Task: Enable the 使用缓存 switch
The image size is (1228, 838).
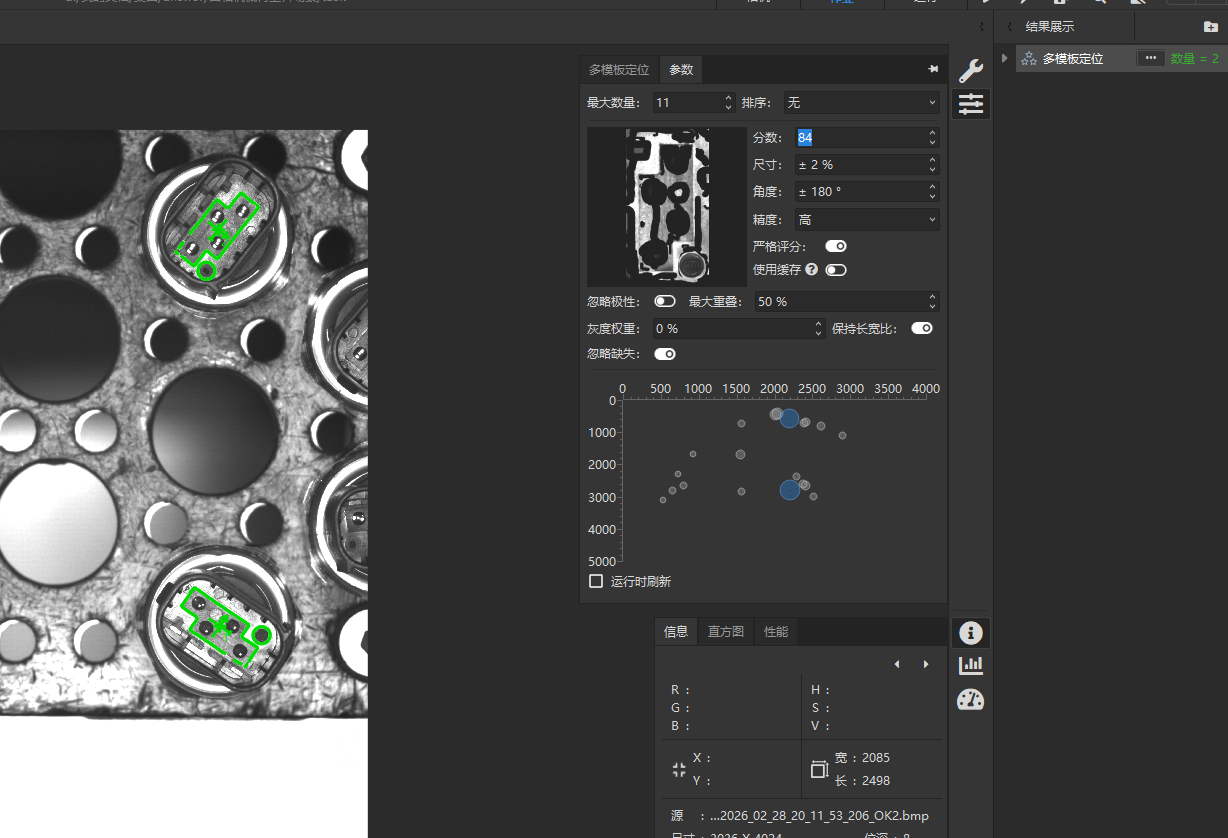Action: [835, 270]
